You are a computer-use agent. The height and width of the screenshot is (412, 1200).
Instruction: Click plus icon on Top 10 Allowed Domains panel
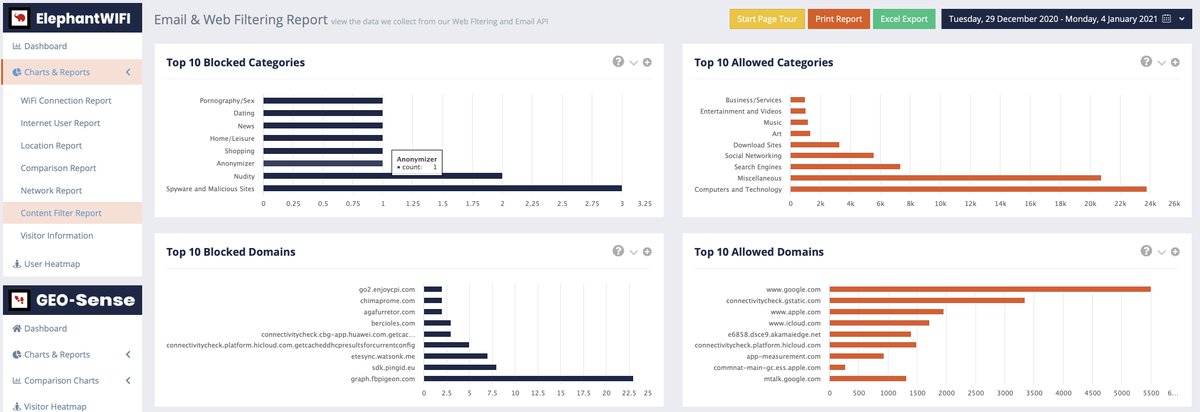point(1175,252)
